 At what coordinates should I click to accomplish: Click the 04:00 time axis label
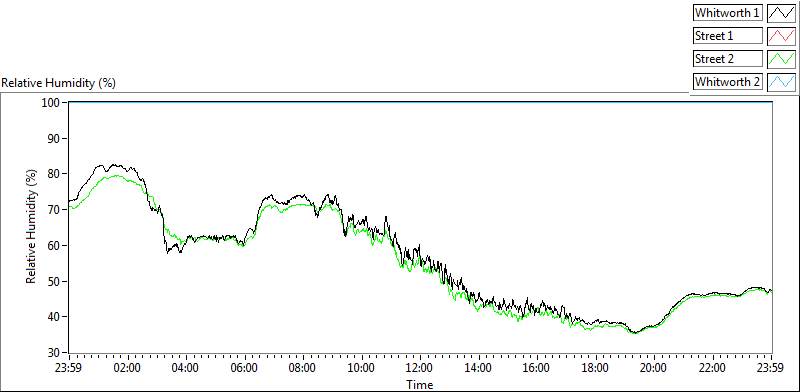coord(186,368)
